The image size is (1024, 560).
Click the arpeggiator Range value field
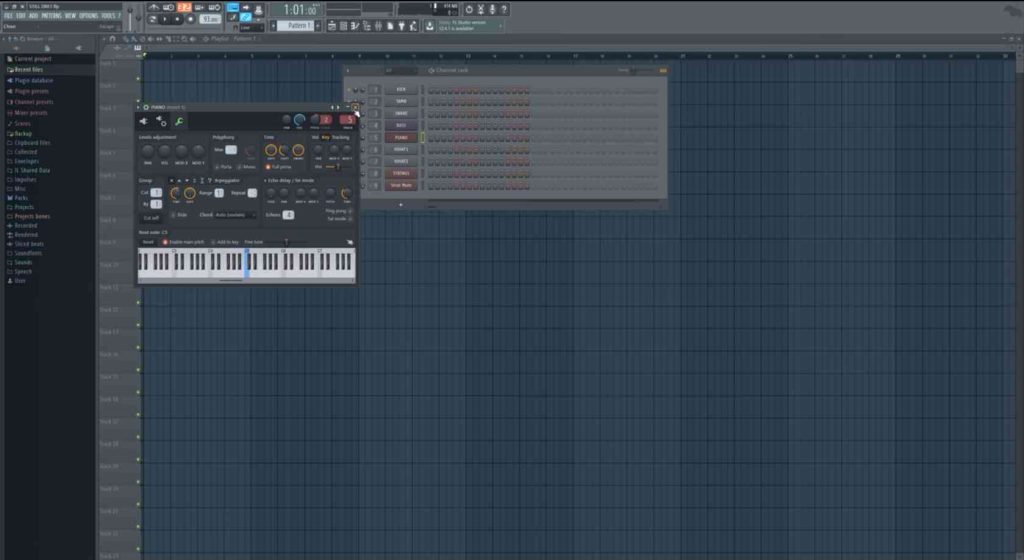[x=219, y=193]
